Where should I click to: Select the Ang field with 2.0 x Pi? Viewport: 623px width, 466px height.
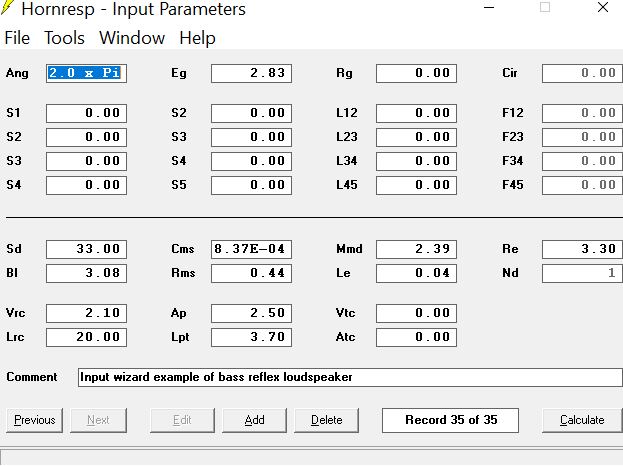86,73
